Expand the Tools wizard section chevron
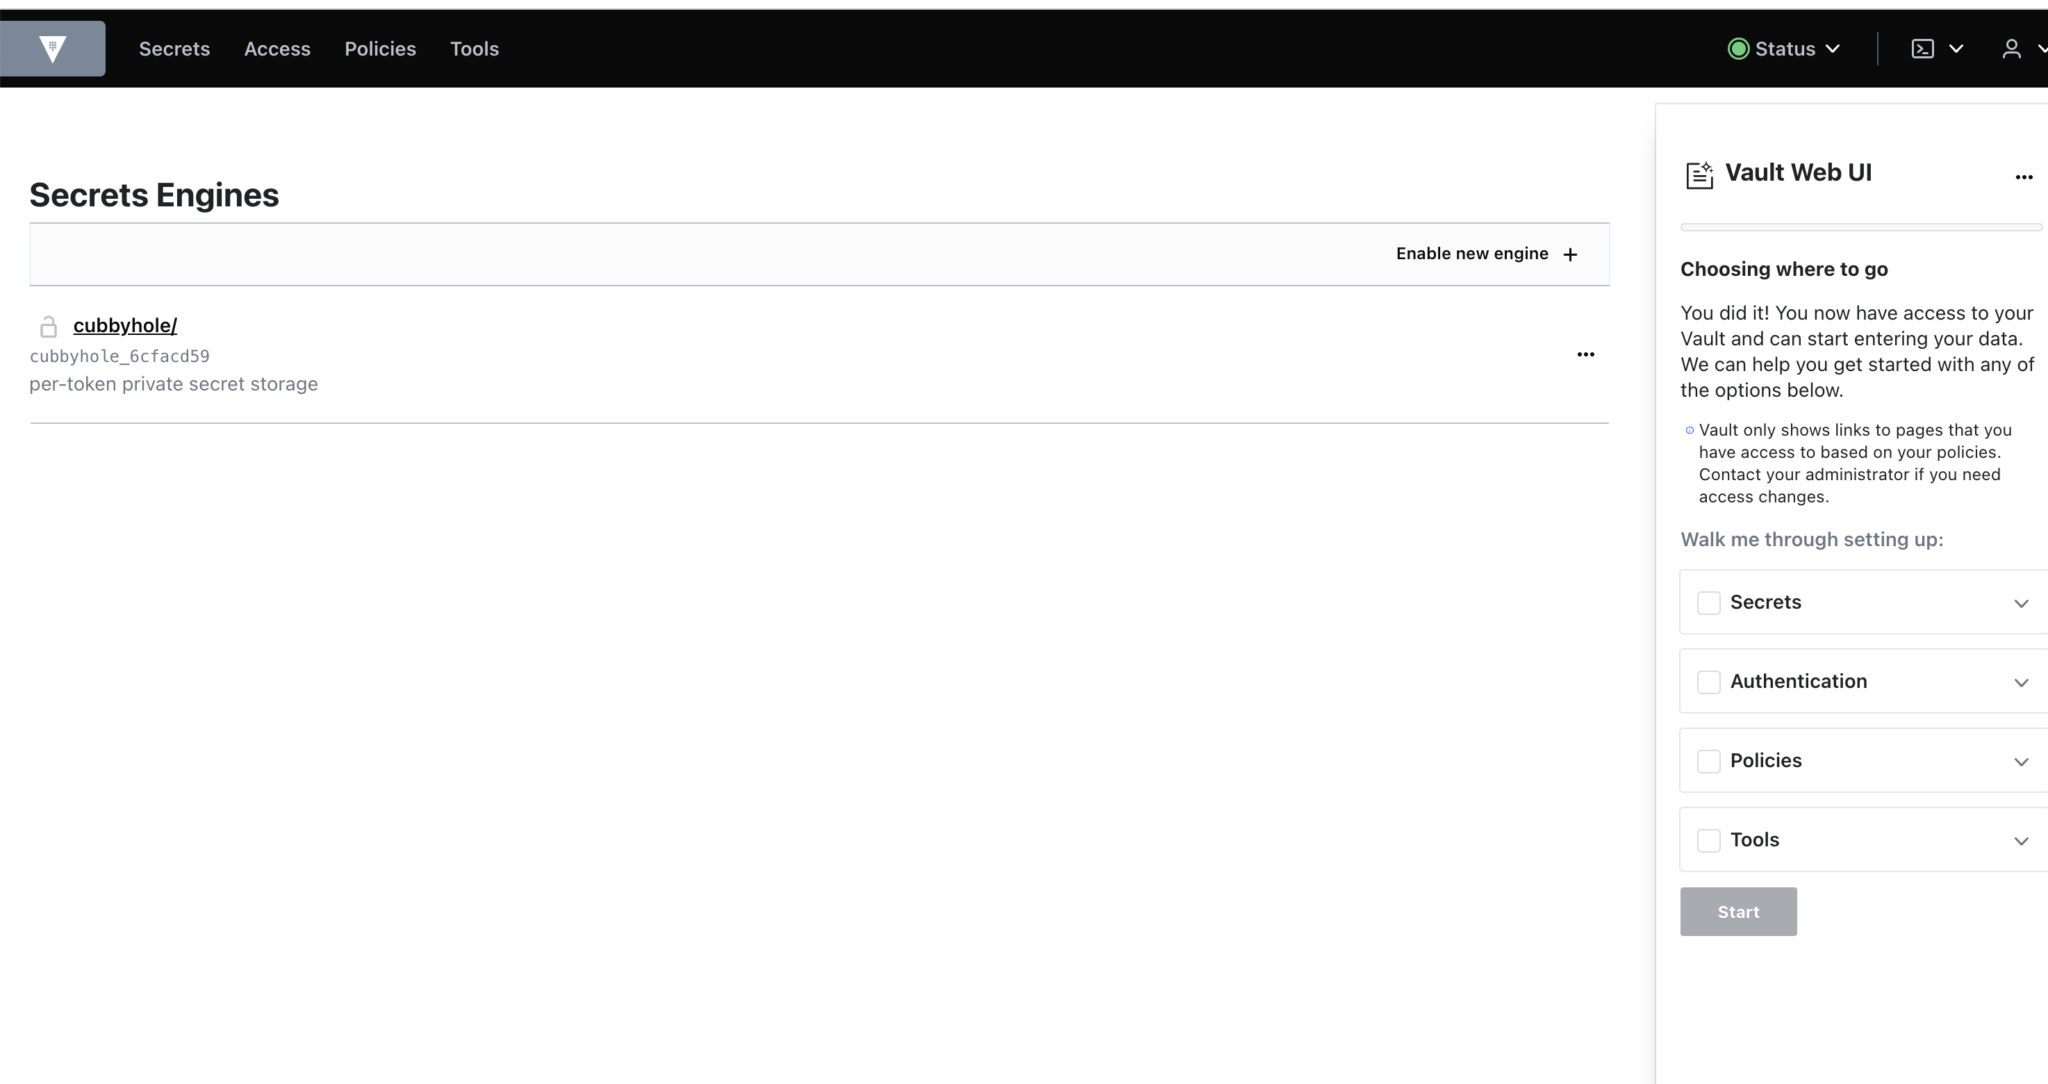The height and width of the screenshot is (1084, 2048). coord(2021,841)
